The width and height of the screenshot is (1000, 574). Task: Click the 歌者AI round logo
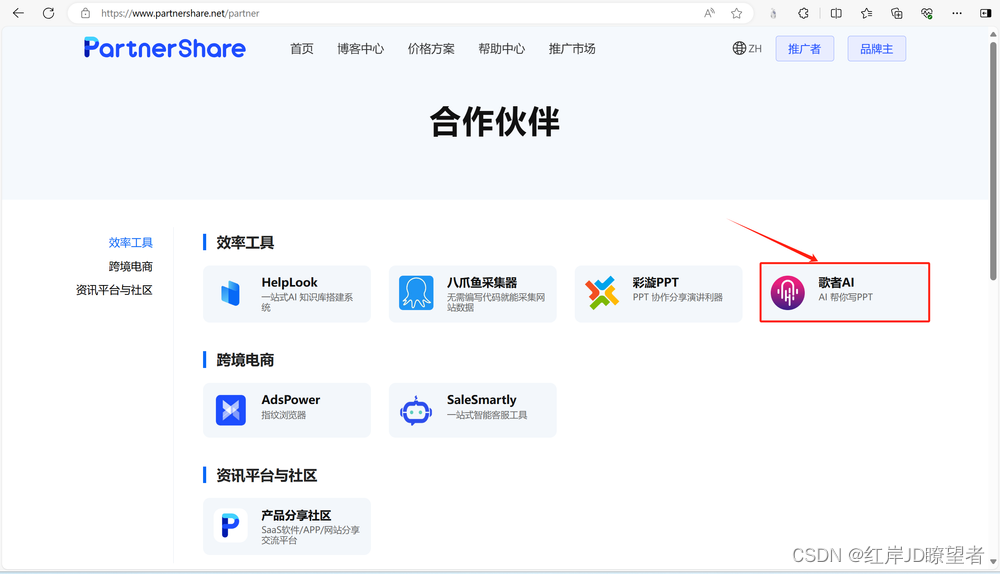[788, 293]
